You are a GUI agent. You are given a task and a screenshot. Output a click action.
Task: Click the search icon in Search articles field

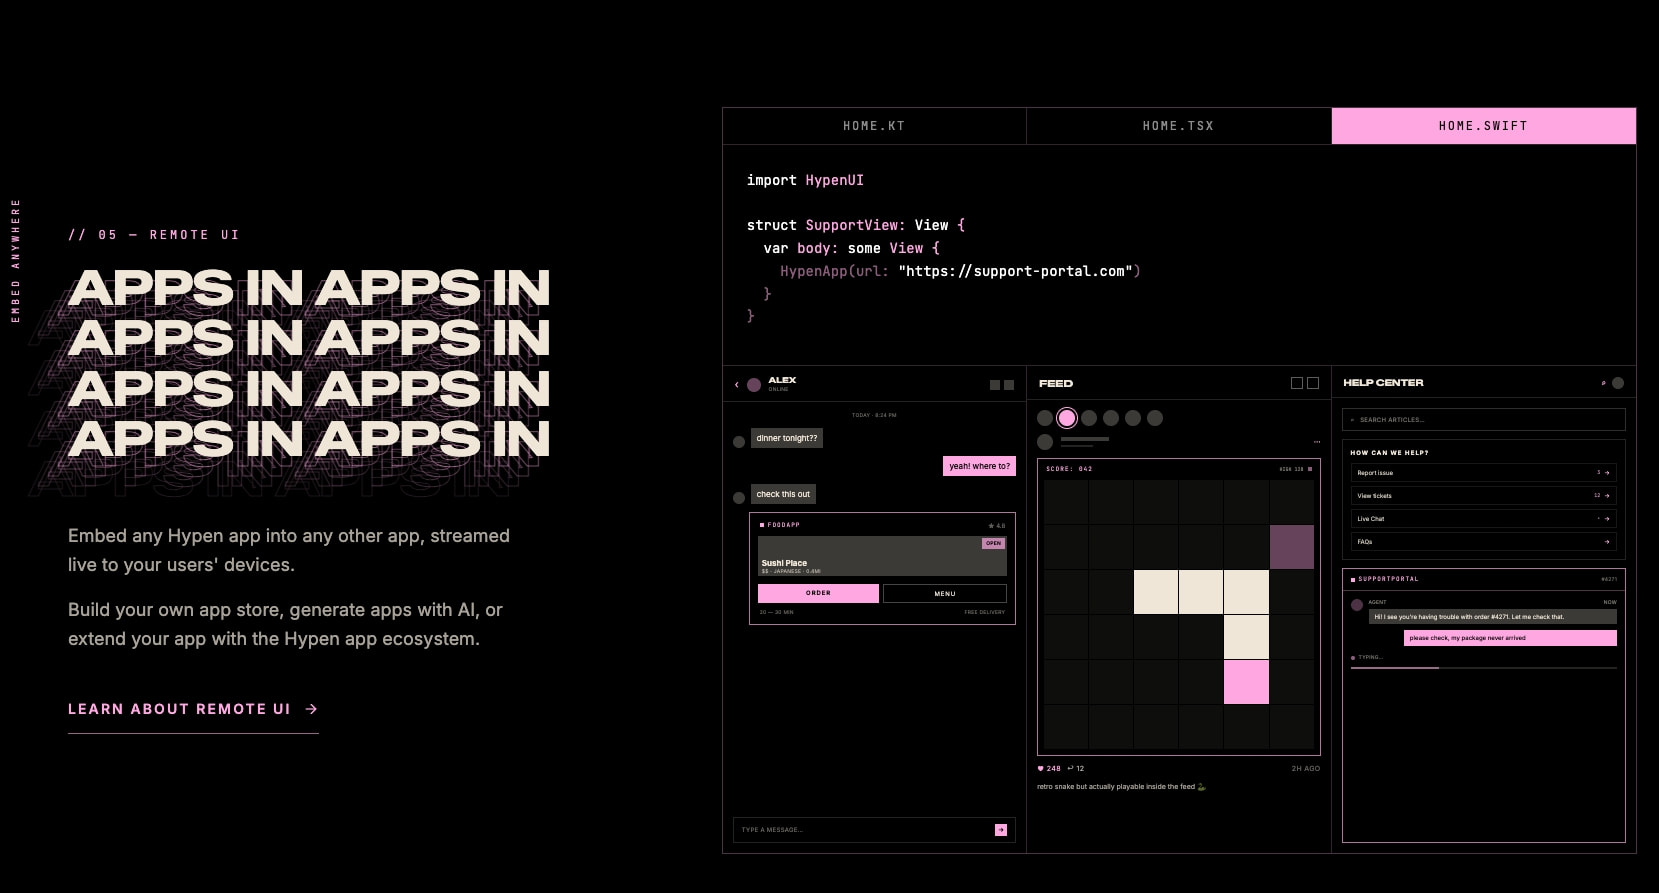(x=1352, y=420)
